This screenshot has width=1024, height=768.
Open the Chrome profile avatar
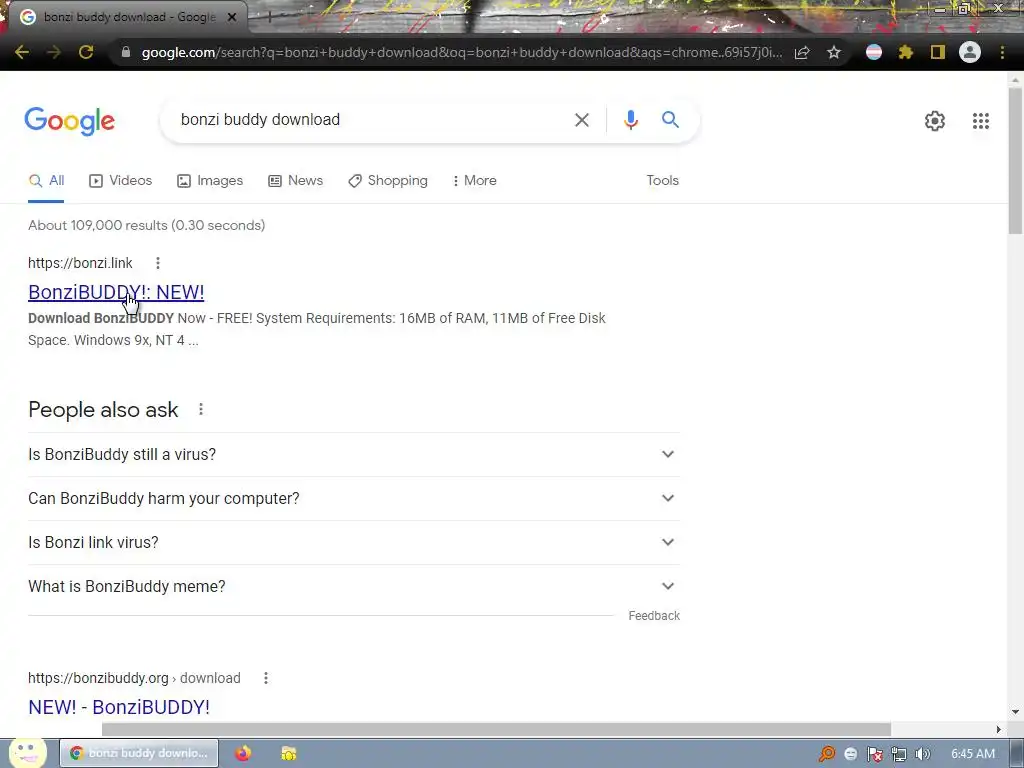(970, 52)
